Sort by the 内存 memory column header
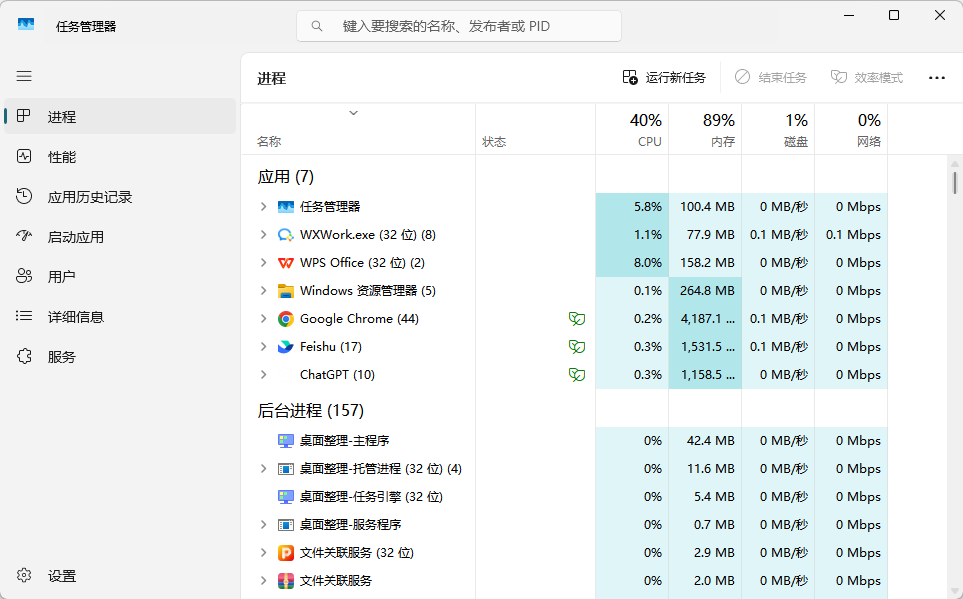 [x=705, y=129]
